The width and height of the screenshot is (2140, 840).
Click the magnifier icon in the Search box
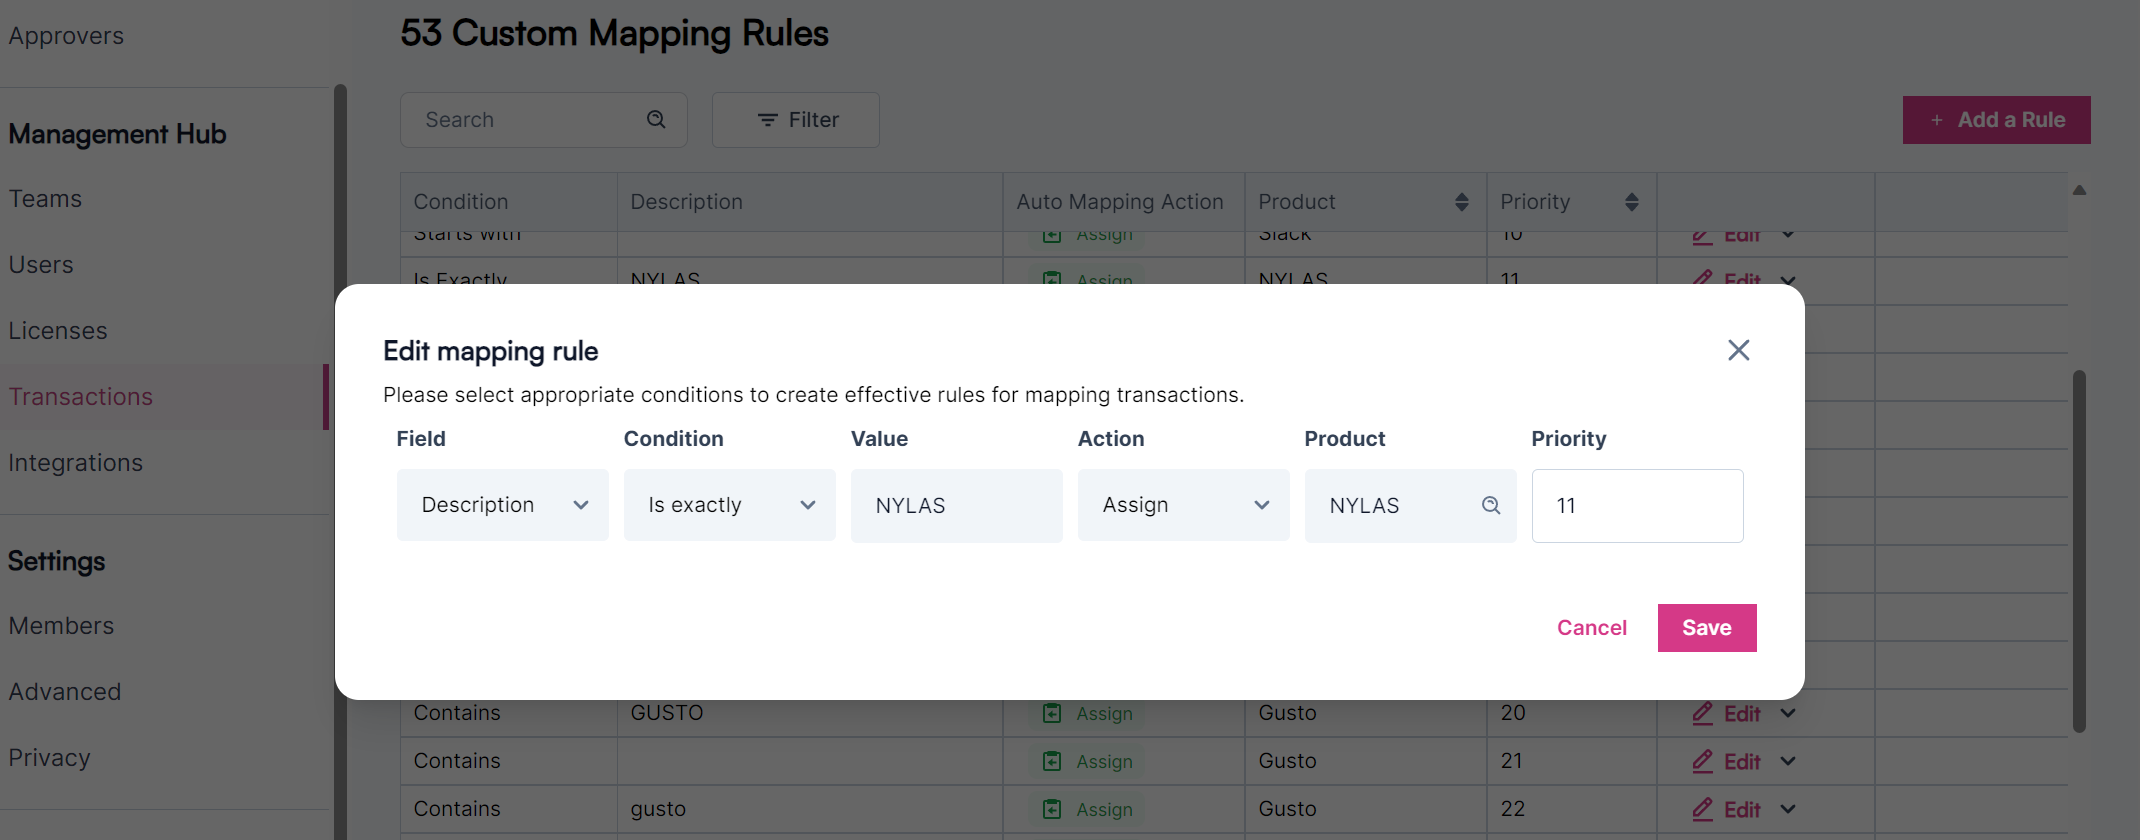(x=656, y=120)
